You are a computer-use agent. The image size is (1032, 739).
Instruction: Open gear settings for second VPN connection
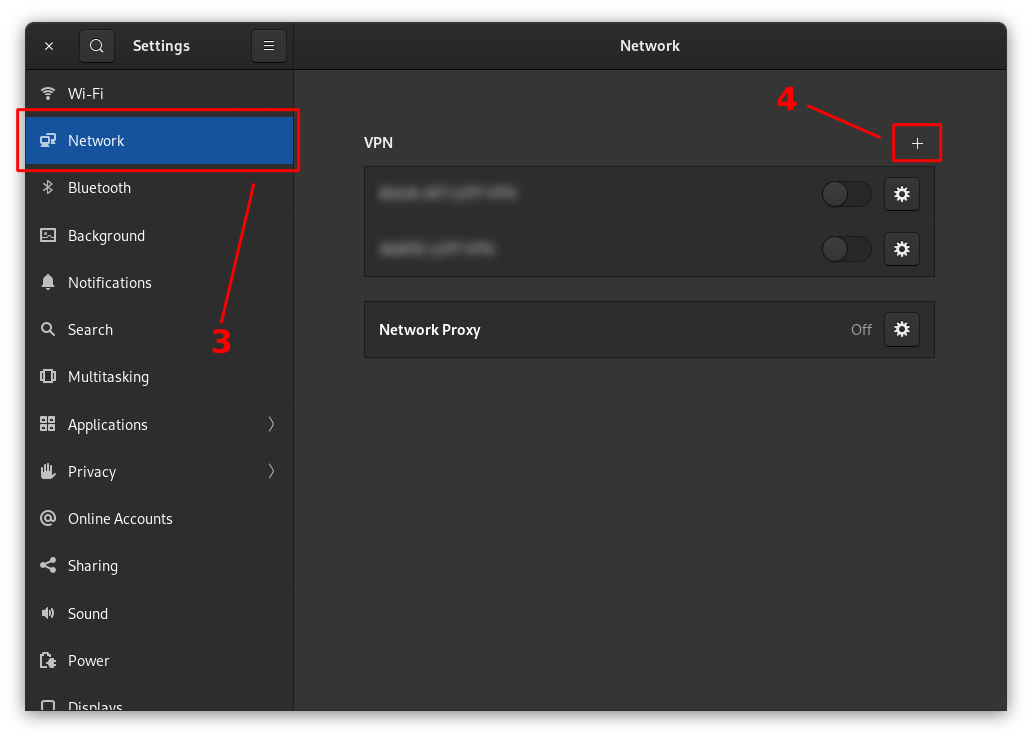(x=901, y=248)
